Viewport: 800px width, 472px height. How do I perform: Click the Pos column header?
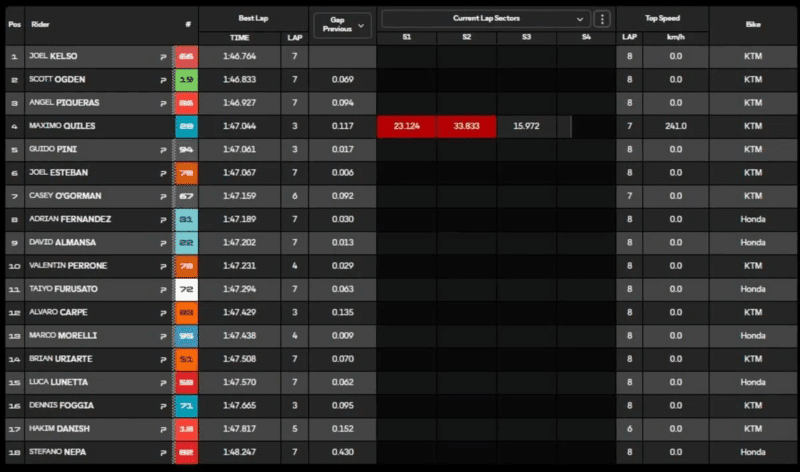pyautogui.click(x=13, y=23)
